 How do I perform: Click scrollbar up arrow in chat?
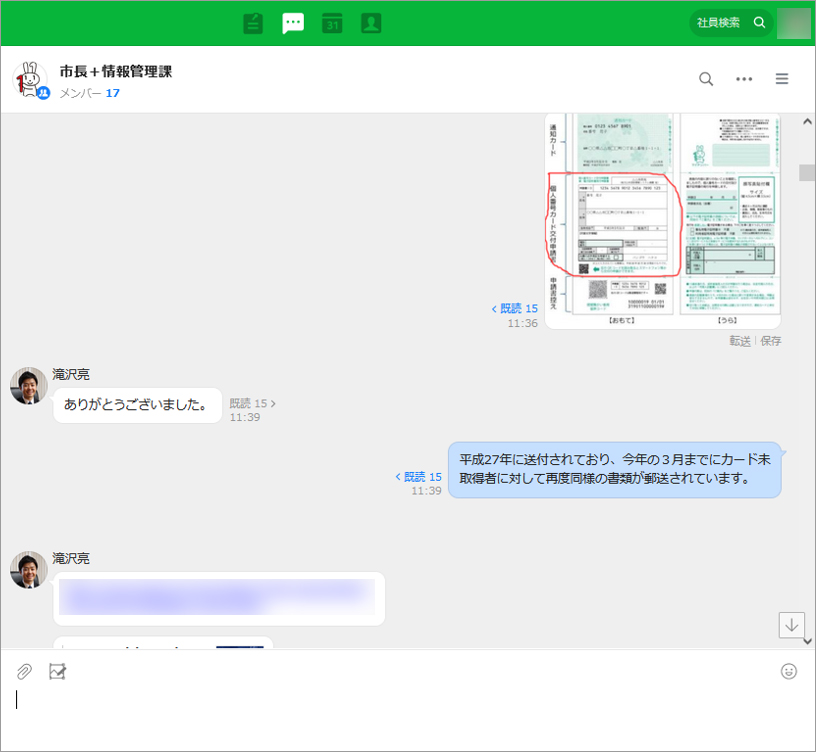pos(807,122)
